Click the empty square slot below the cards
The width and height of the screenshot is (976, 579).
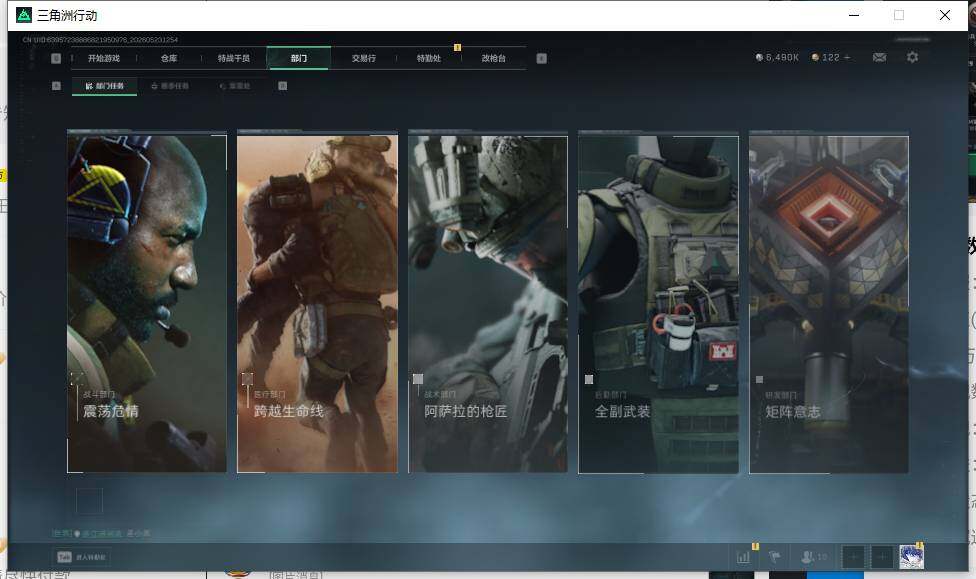pos(90,501)
